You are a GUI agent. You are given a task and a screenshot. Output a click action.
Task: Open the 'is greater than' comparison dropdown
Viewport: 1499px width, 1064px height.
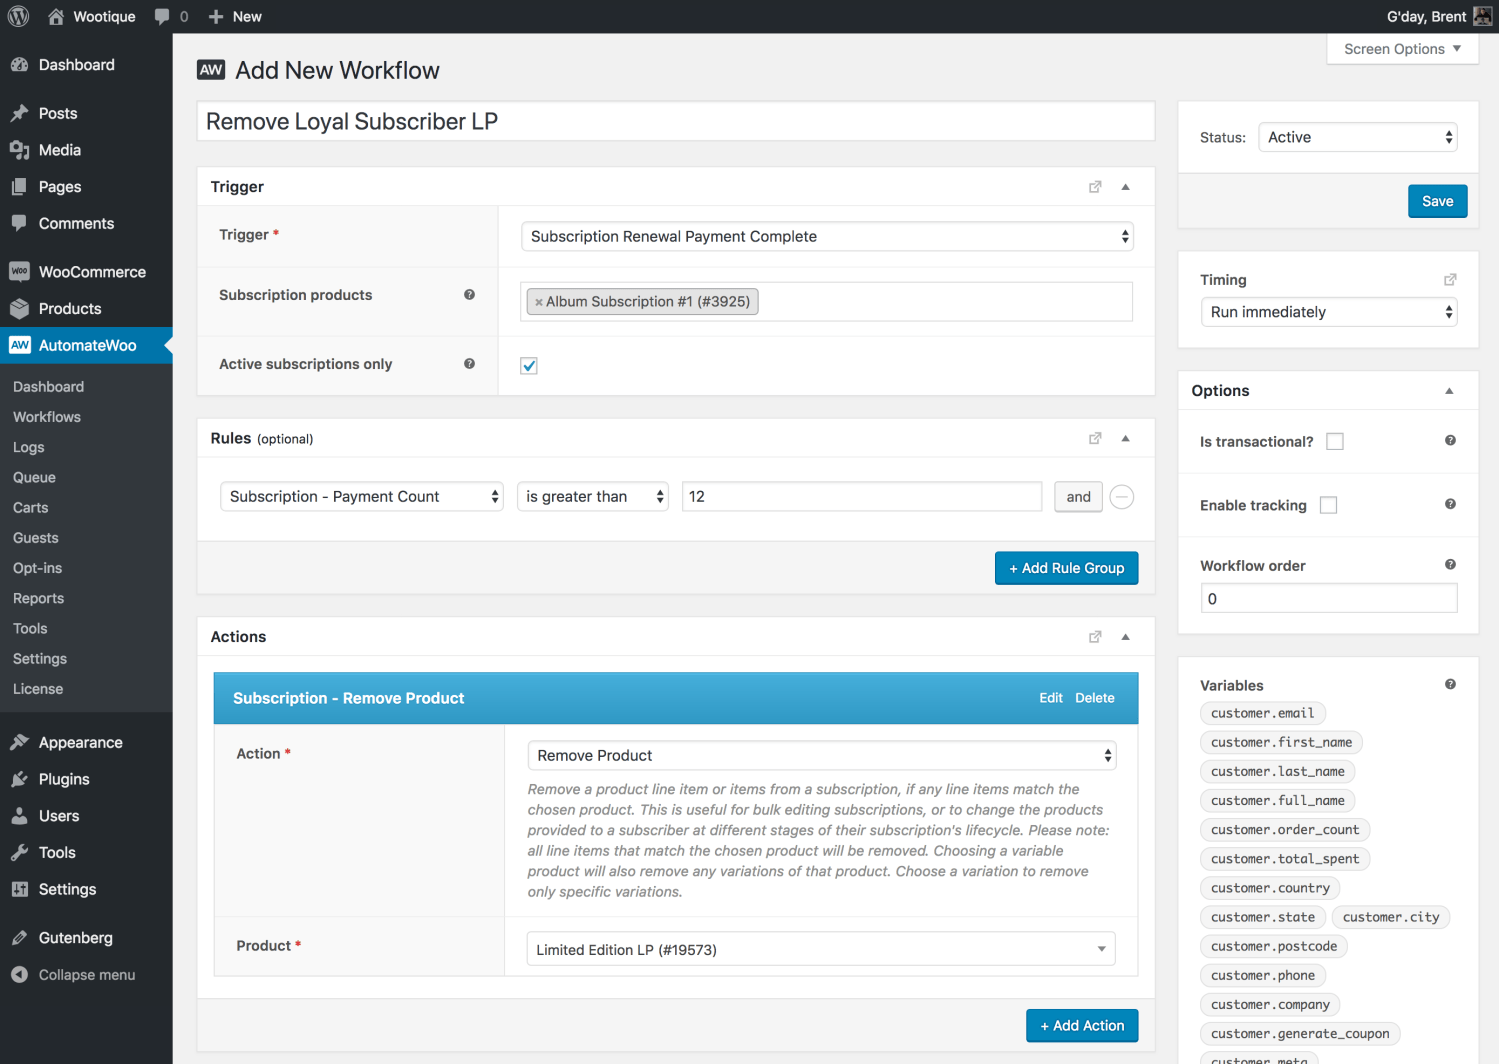click(x=593, y=497)
